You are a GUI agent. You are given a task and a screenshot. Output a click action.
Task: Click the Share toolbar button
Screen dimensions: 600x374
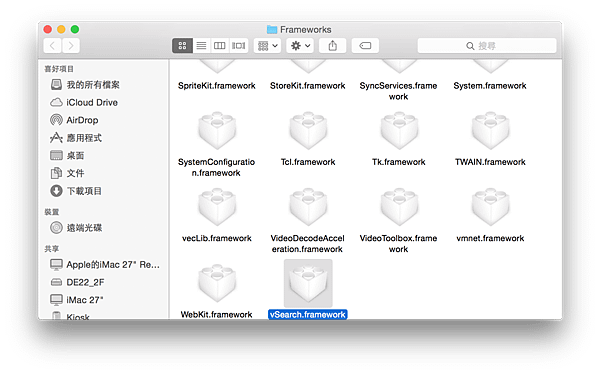tap(333, 46)
